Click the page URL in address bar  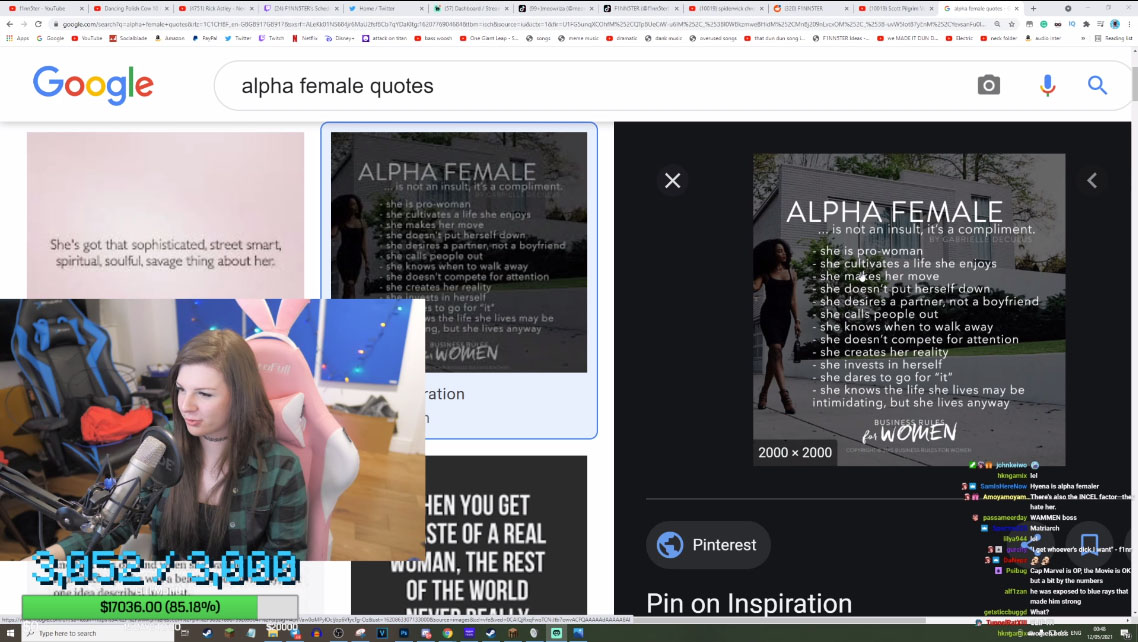click(x=523, y=24)
